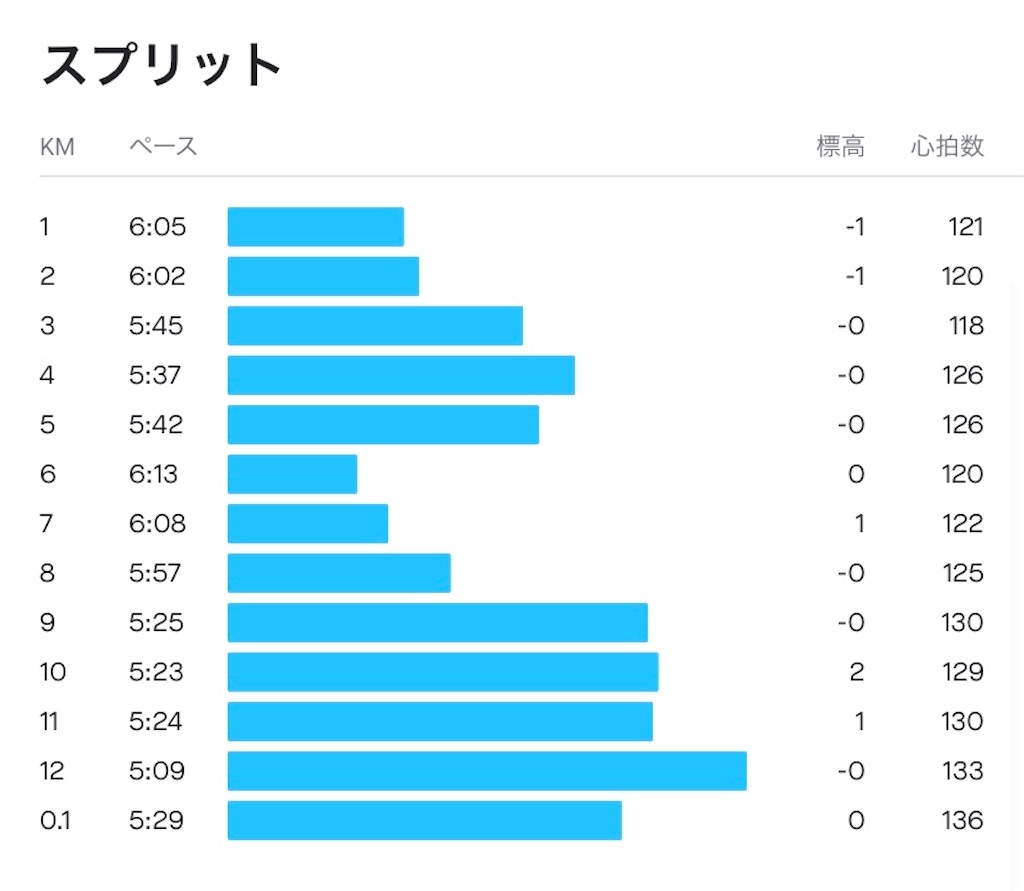Image resolution: width=1024 pixels, height=891 pixels.
Task: Select the kilometer 11 bar
Action: 440,722
